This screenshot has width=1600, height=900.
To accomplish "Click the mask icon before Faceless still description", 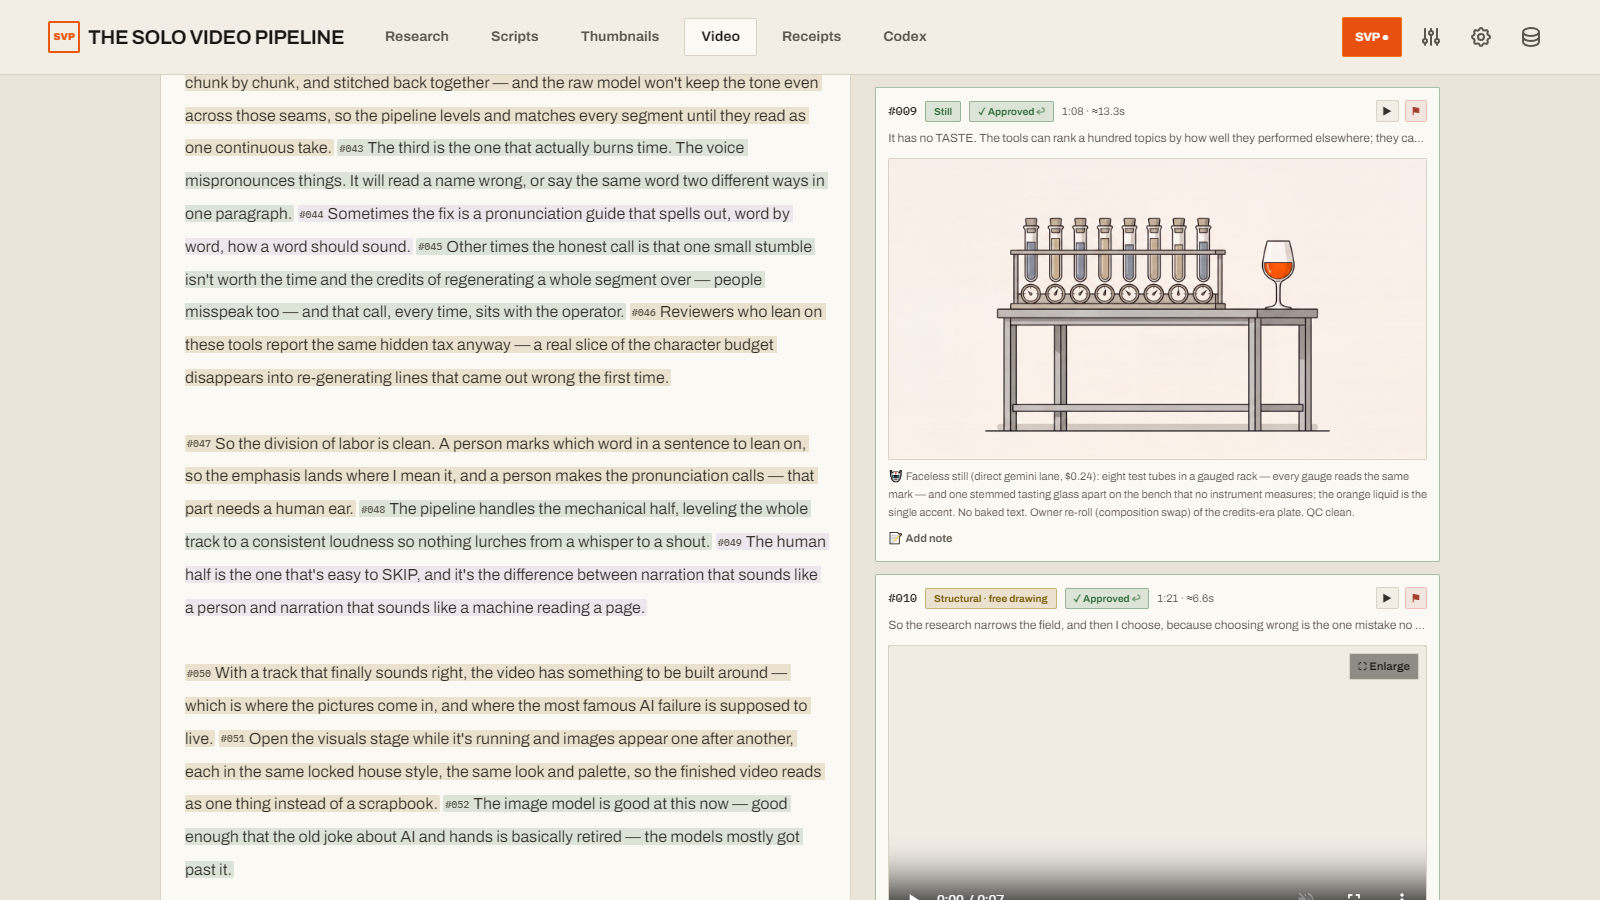I will click(x=895, y=476).
